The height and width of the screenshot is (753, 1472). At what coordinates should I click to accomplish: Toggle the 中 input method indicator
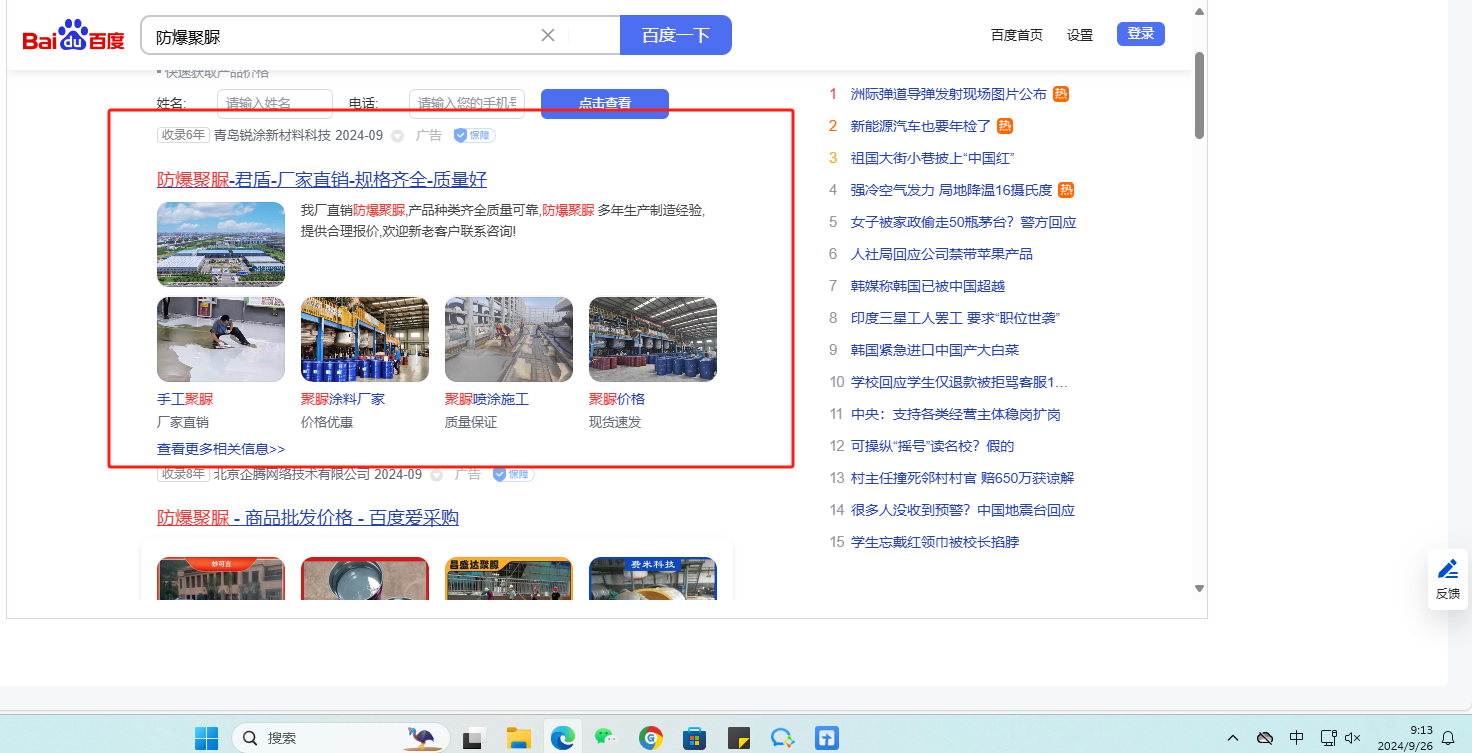[x=1296, y=738]
